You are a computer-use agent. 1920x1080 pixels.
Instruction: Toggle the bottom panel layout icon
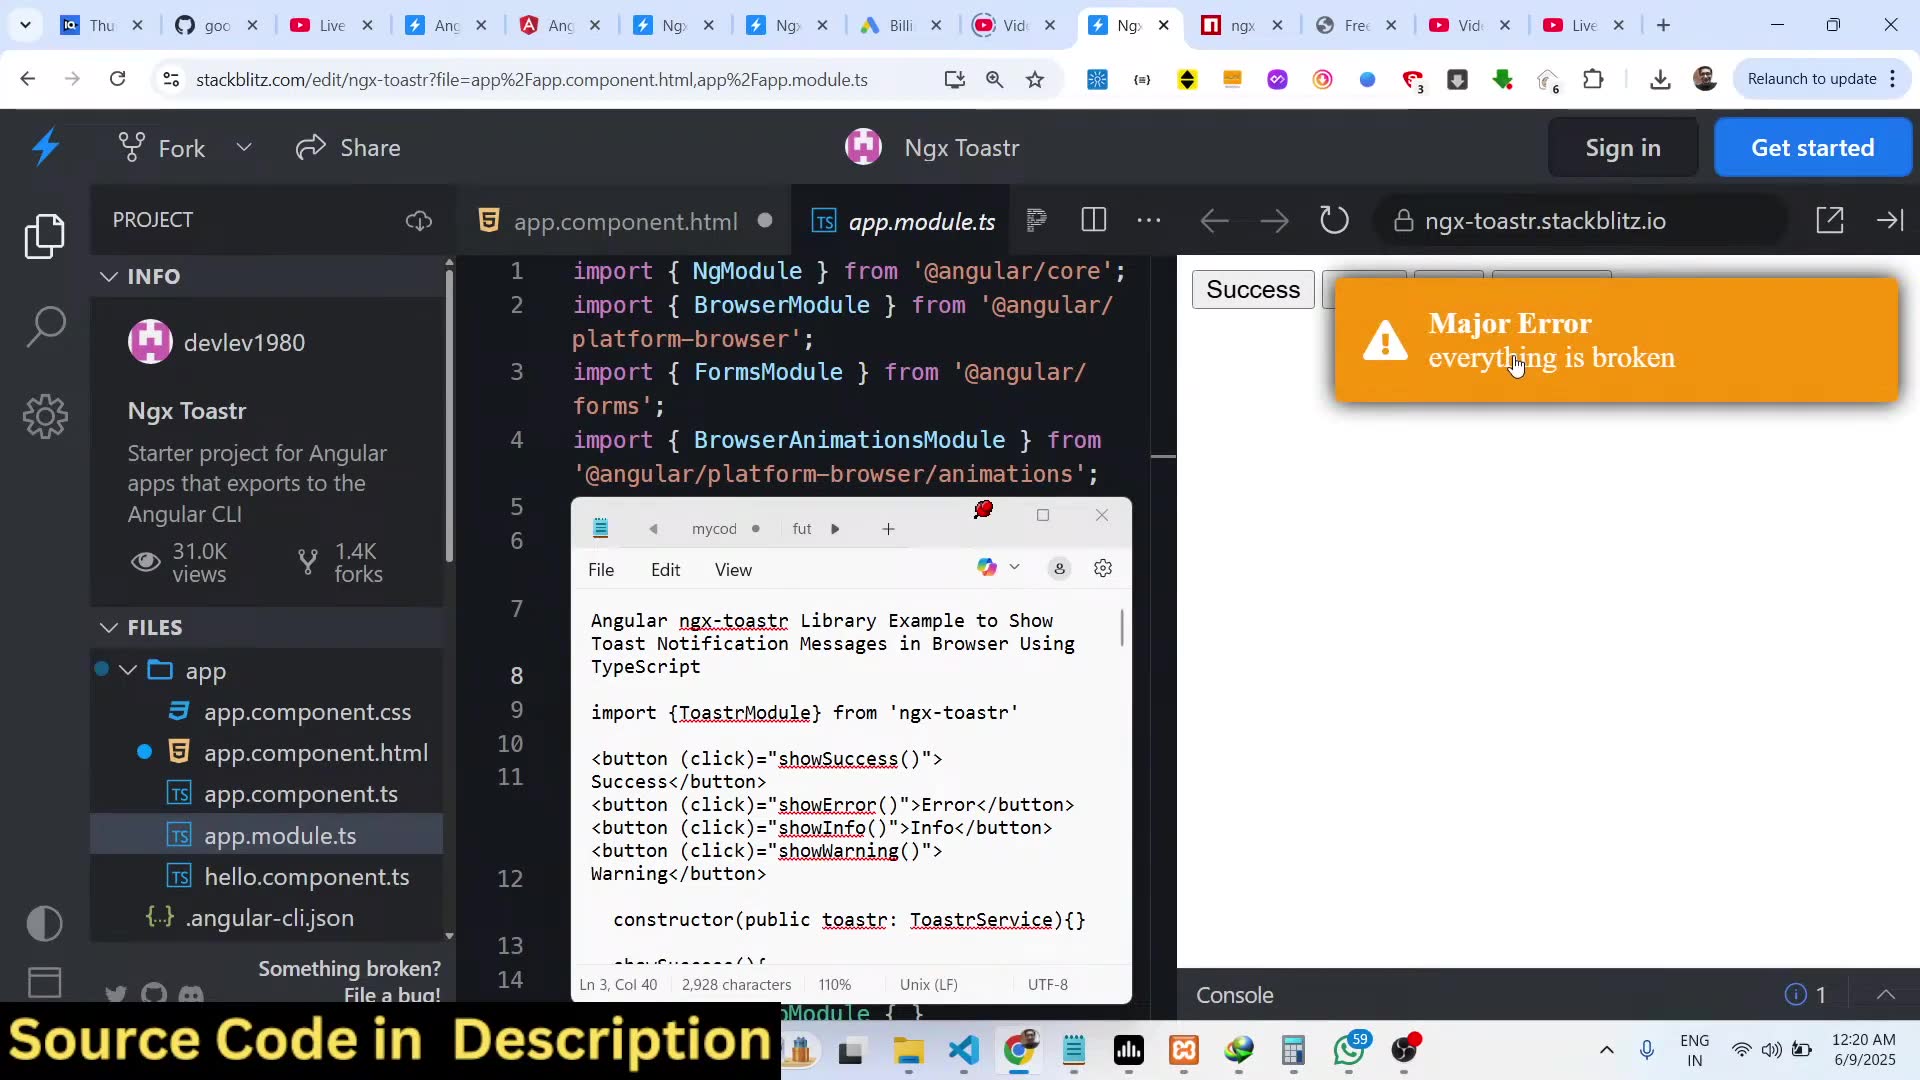click(x=45, y=982)
